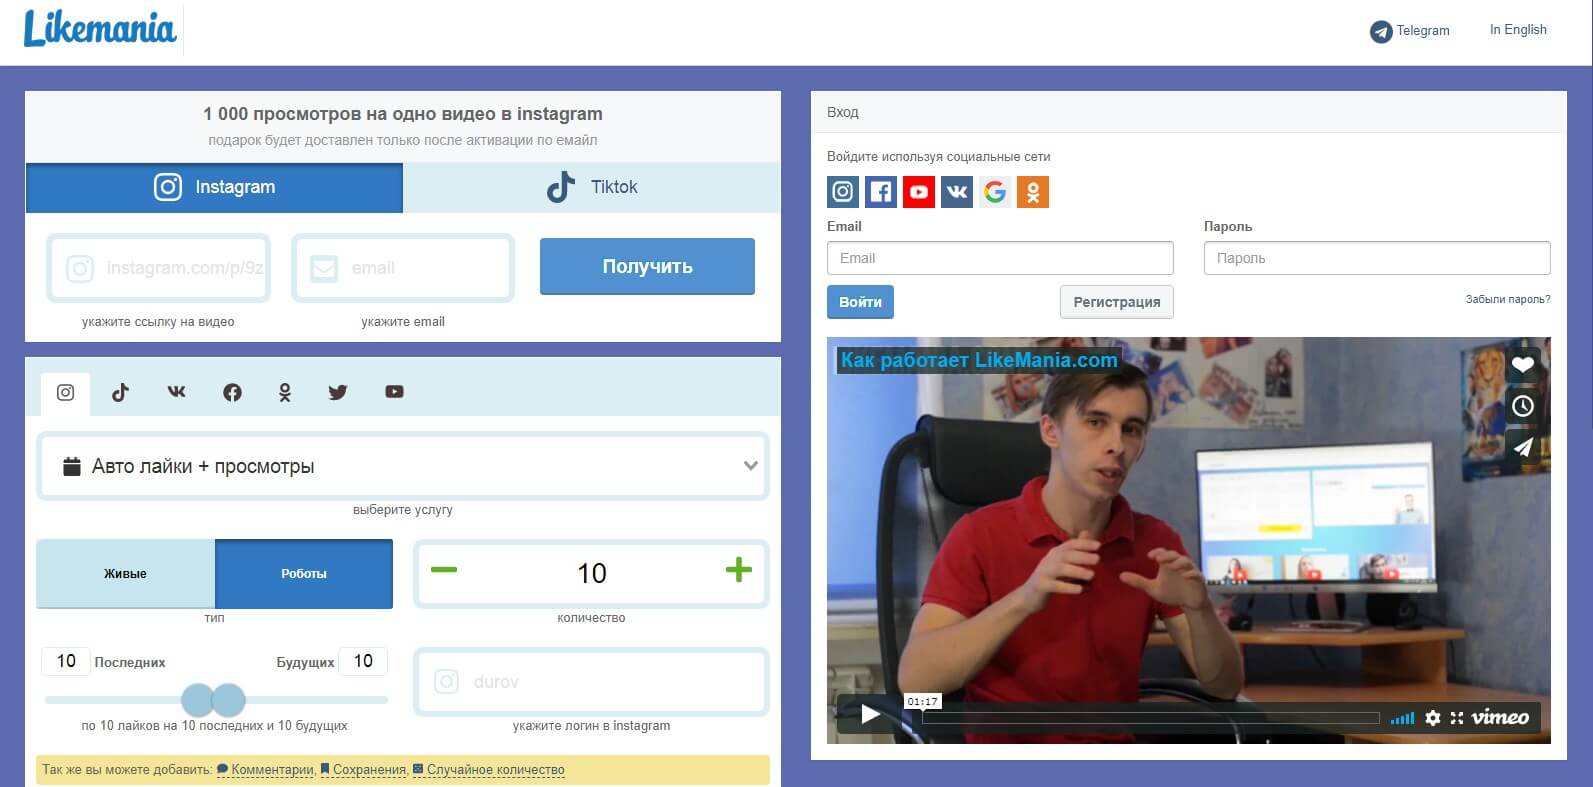Screen dimensions: 1593x787
Task: Like the video with heart icon
Action: pyautogui.click(x=1522, y=365)
